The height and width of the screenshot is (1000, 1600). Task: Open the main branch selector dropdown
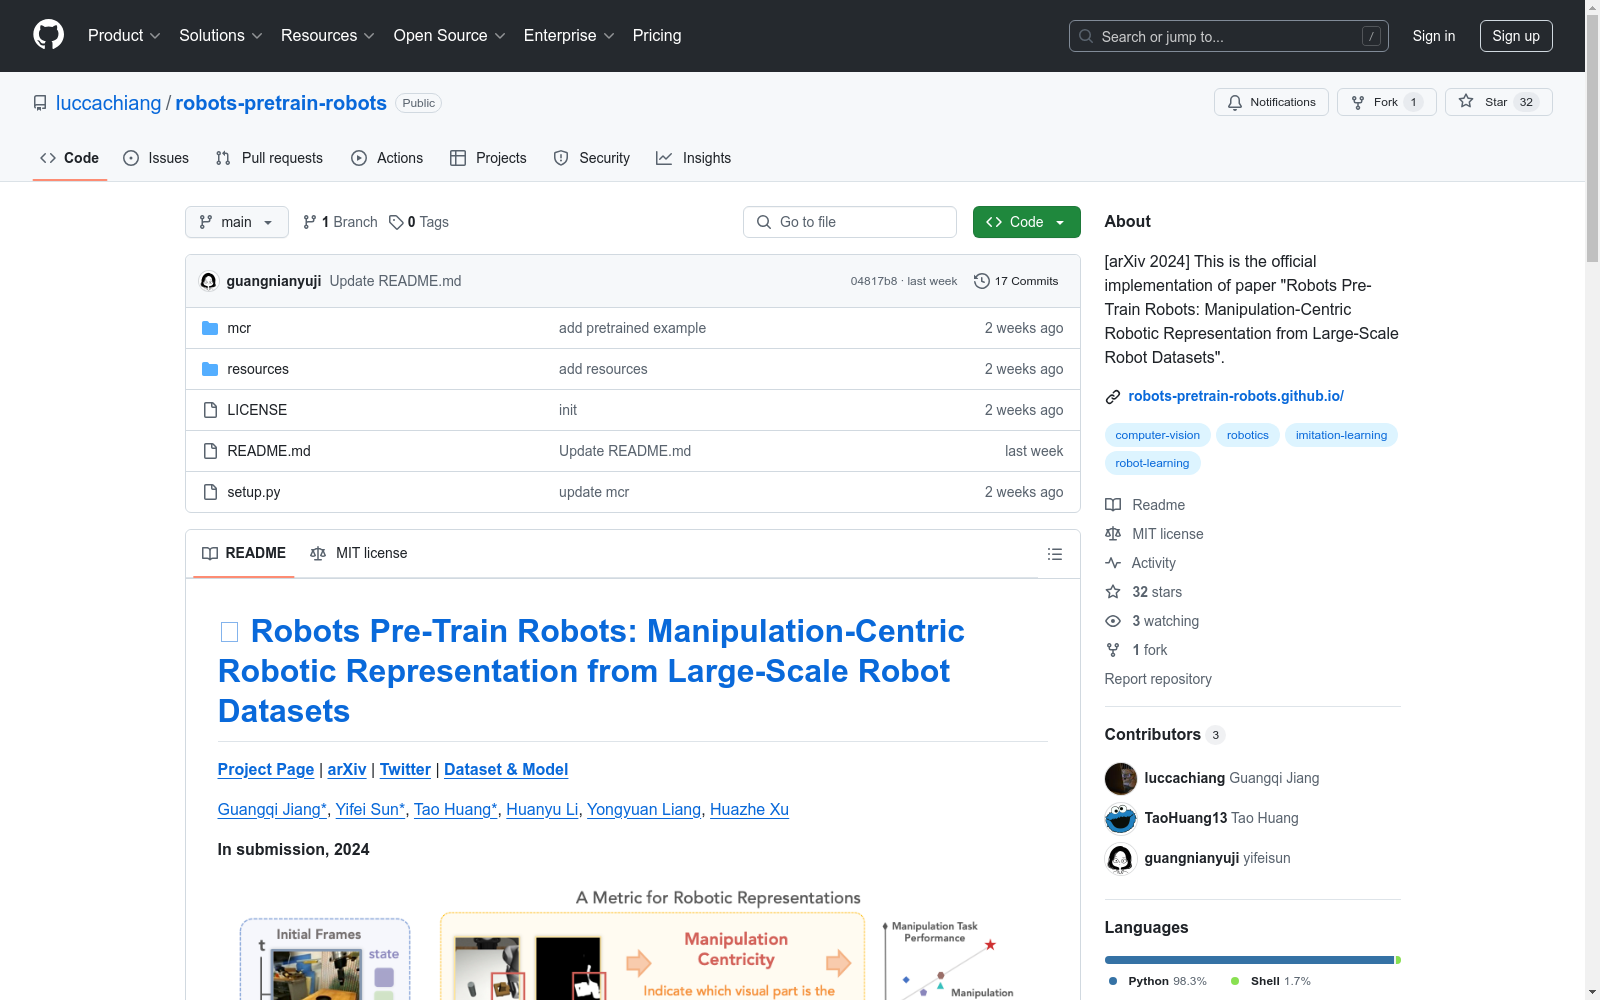coord(237,222)
